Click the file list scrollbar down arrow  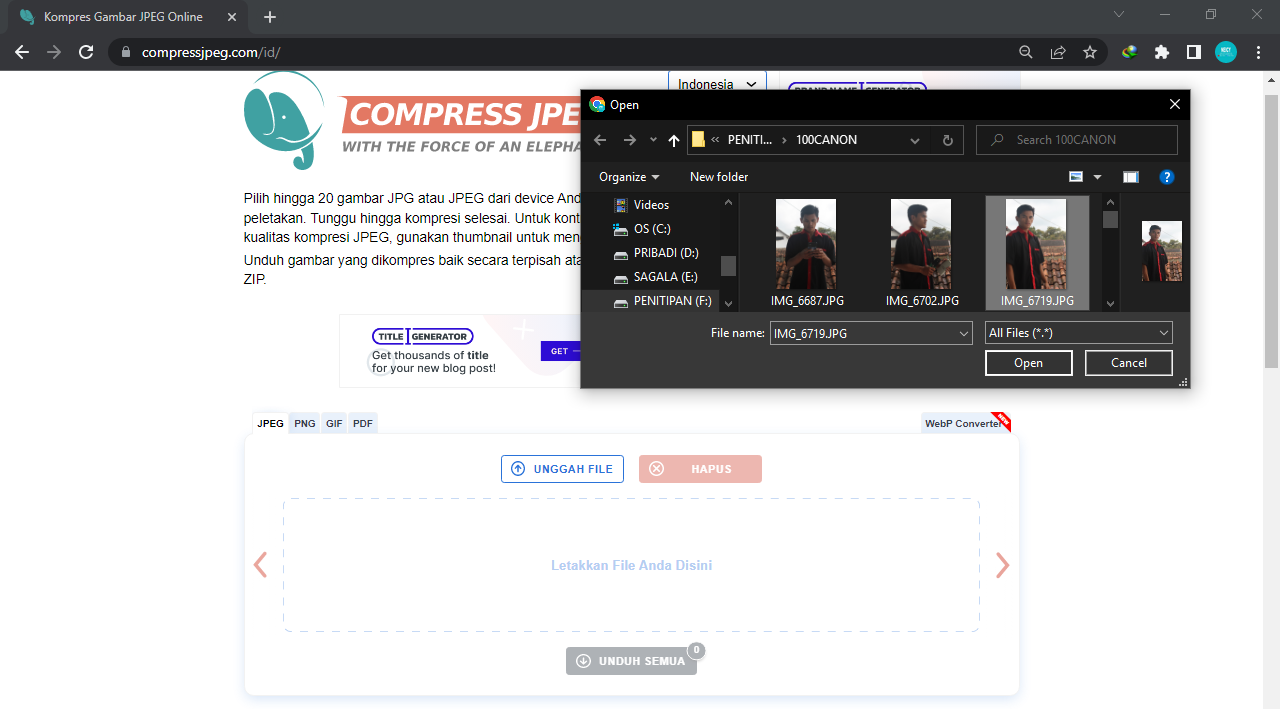pyautogui.click(x=1110, y=303)
